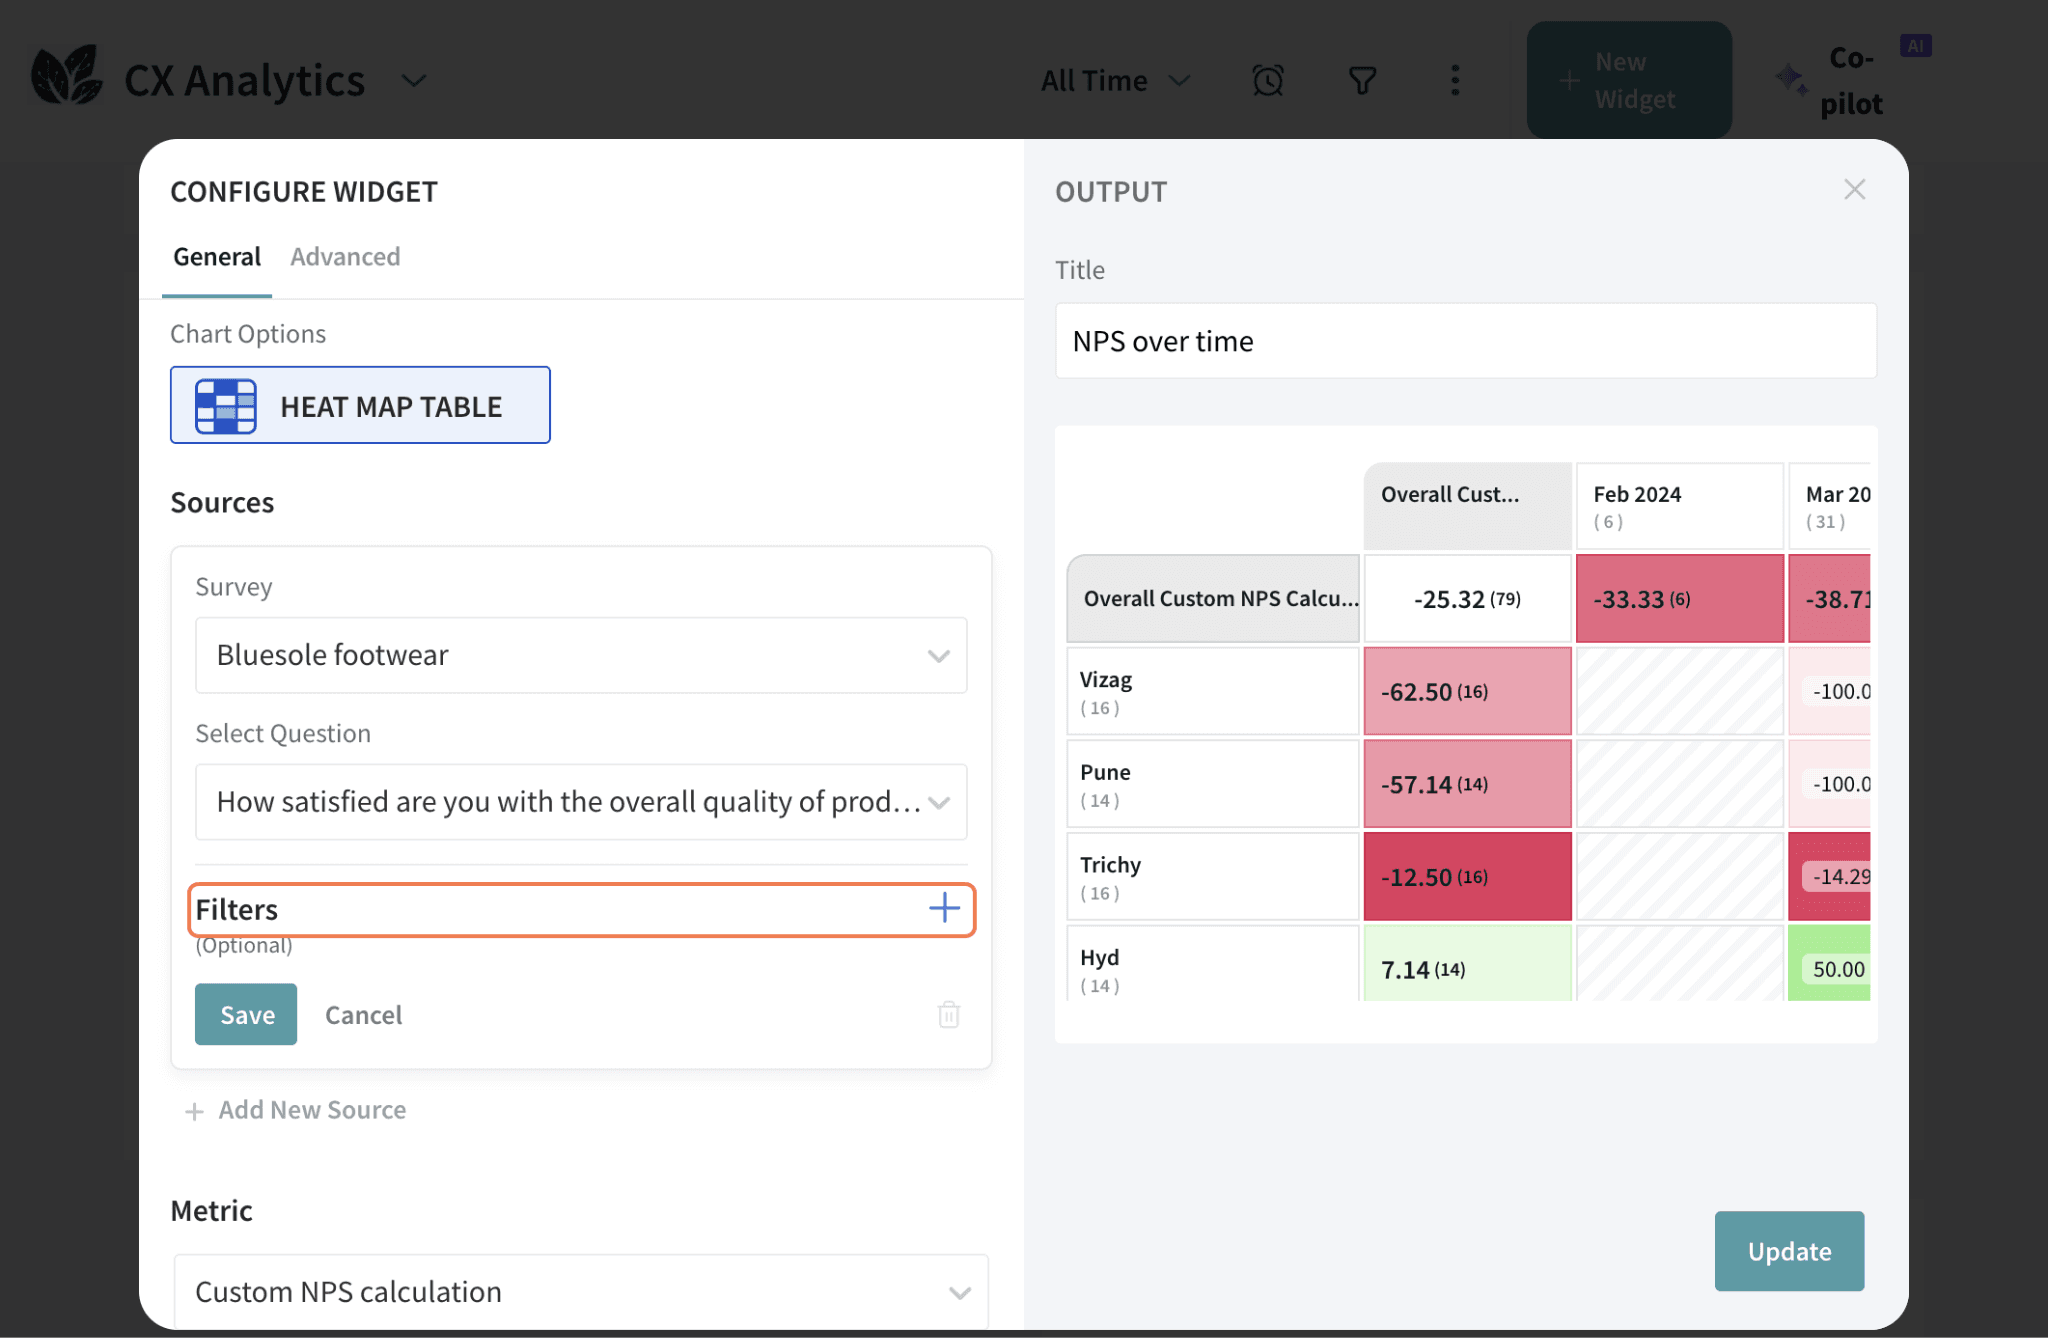This screenshot has width=2048, height=1338.
Task: Open the funnel filter icon
Action: 1362,80
